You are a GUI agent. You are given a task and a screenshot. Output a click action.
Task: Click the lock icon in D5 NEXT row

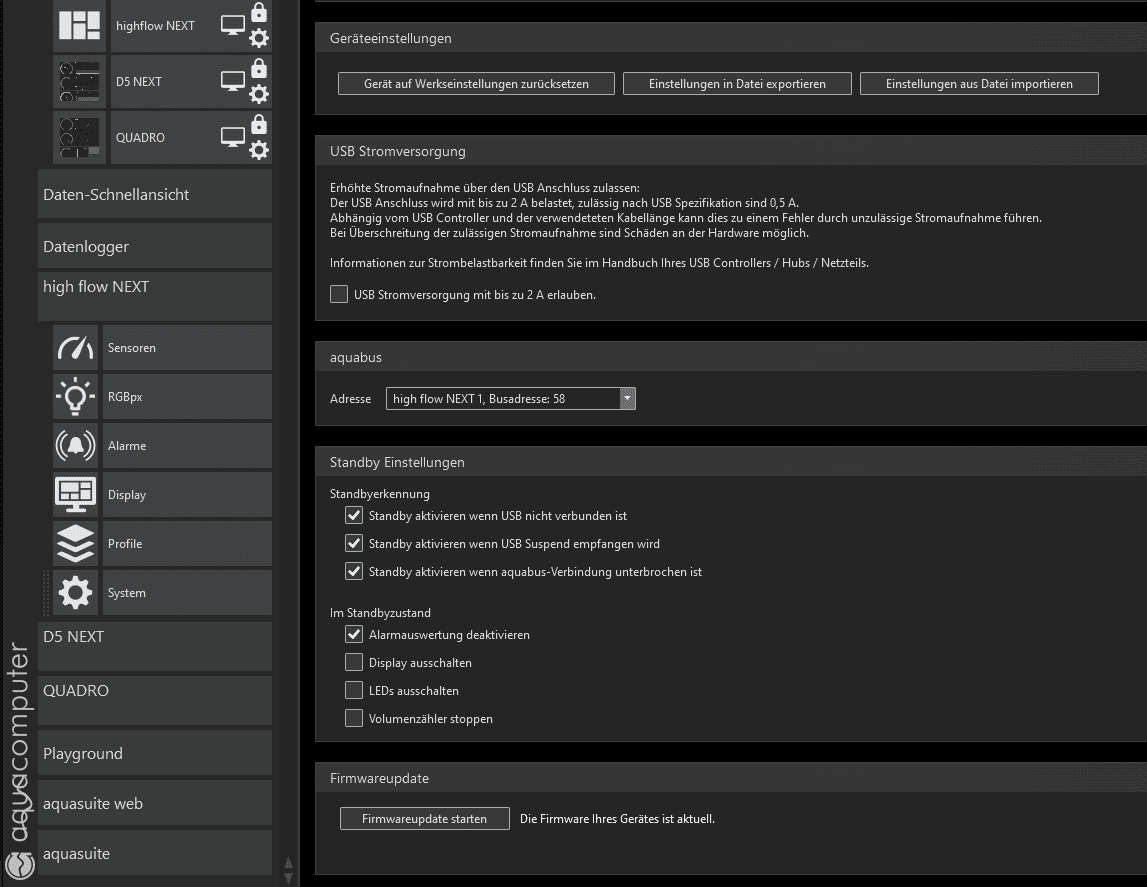[259, 68]
